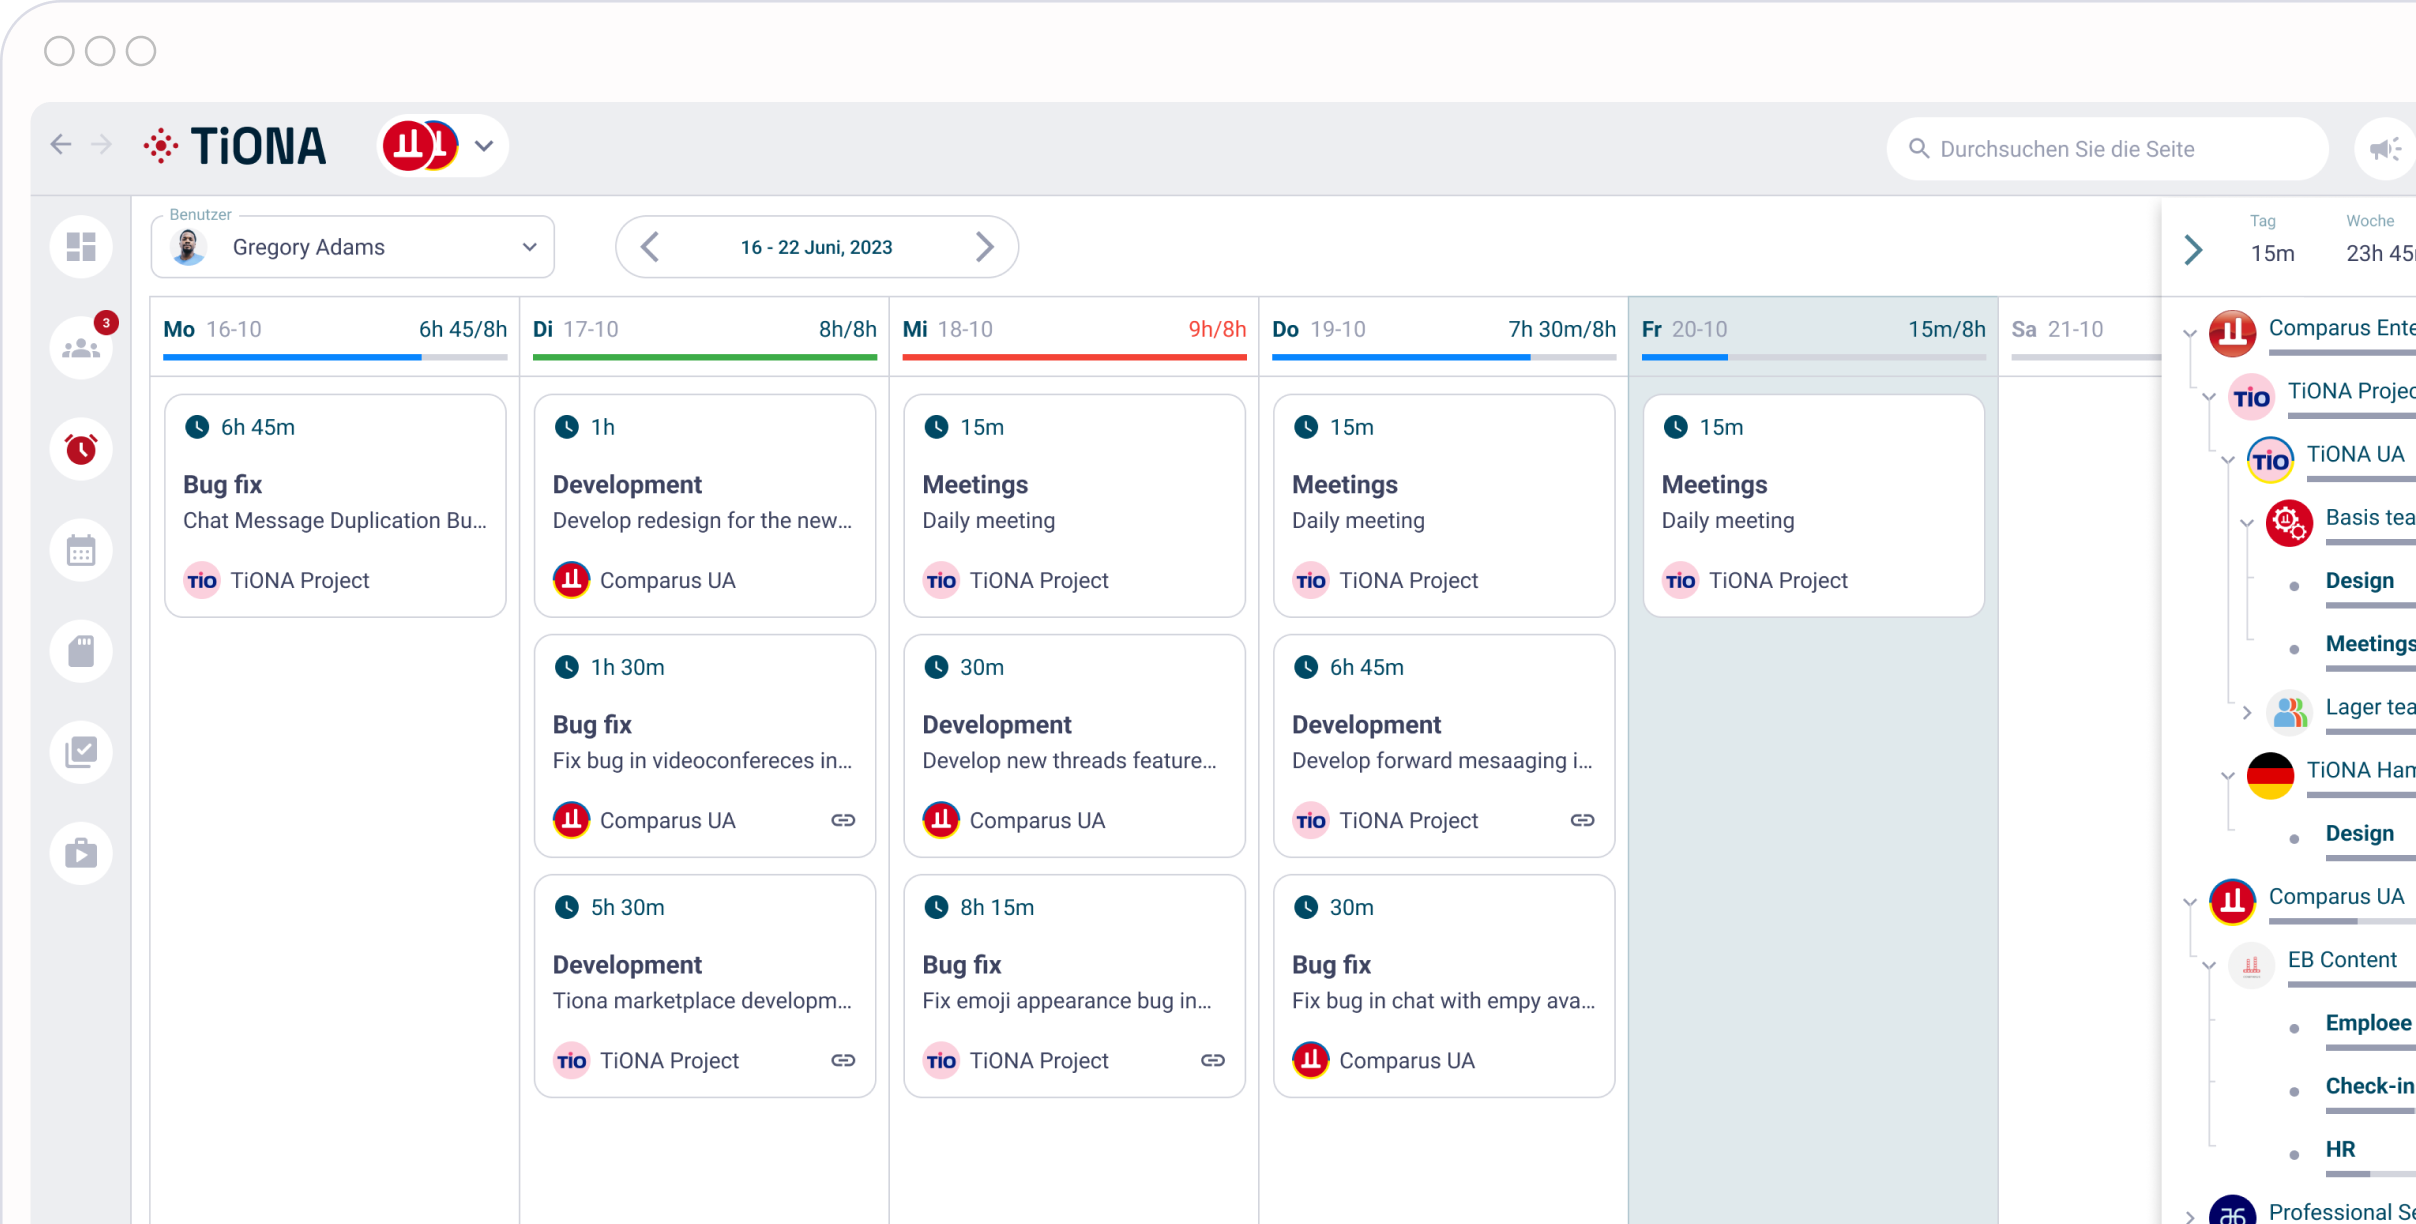Open the dashboard grid icon in sidebar
The width and height of the screenshot is (2416, 1224).
tap(81, 246)
